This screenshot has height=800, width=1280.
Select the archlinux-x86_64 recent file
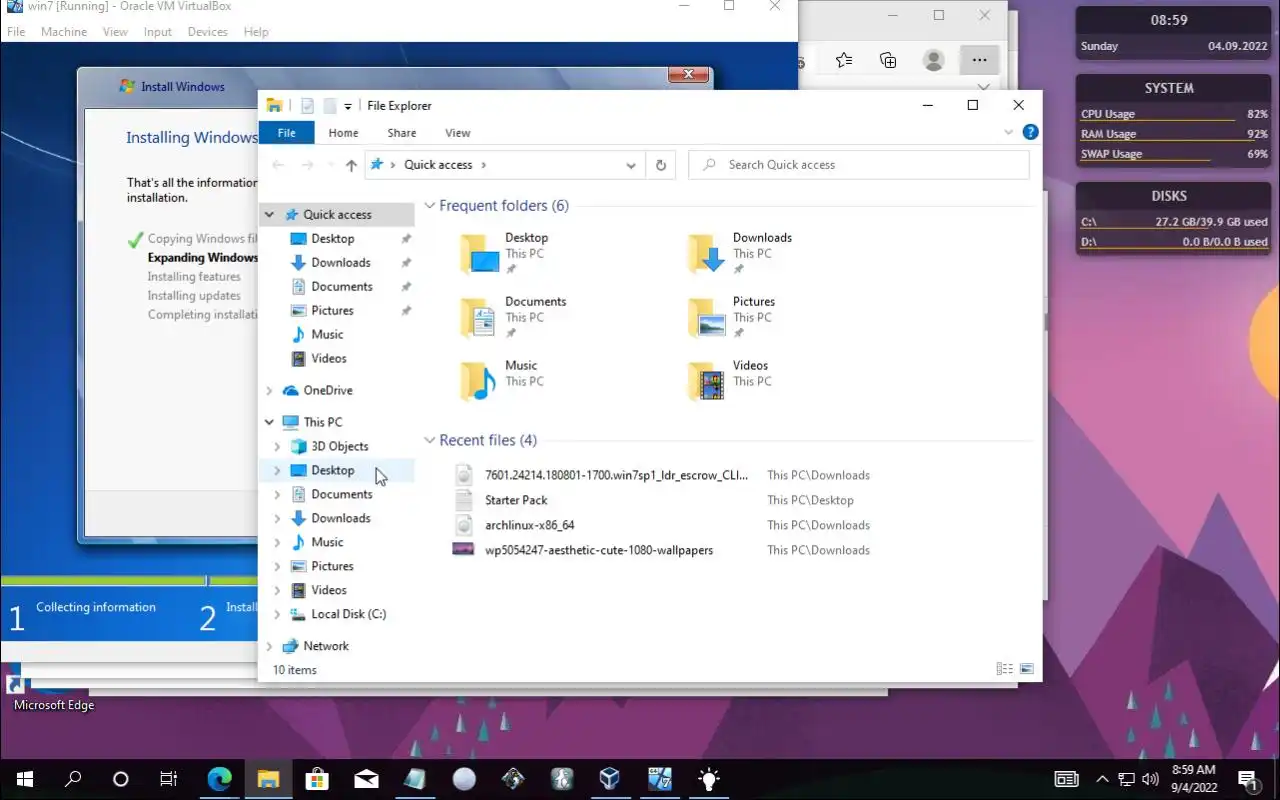pyautogui.click(x=529, y=526)
